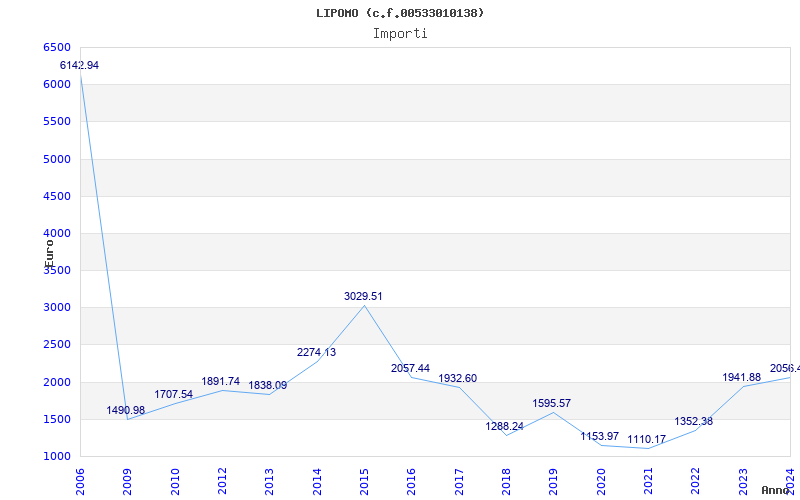Click the y-axis value 4000
Screen dimensions: 800x500
57,234
